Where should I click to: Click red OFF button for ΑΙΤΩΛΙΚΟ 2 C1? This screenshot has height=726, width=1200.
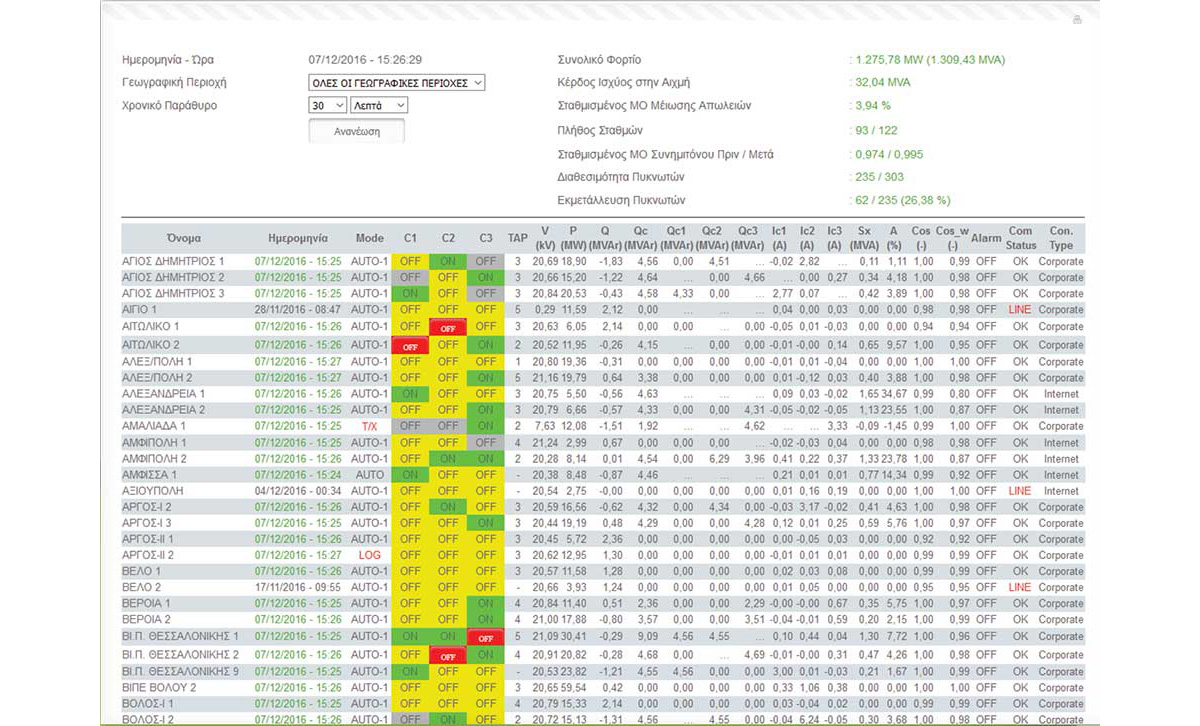(x=408, y=346)
